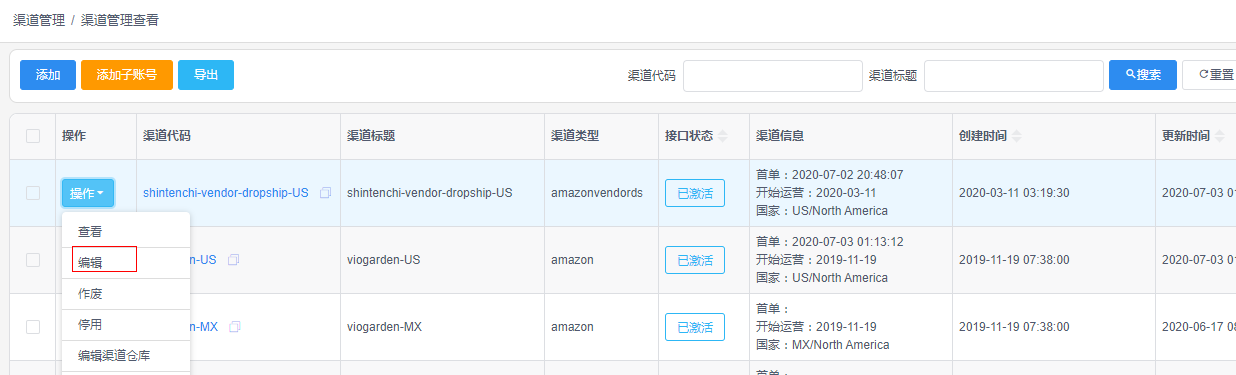Click the blue 添加 button
The width and height of the screenshot is (1236, 375).
coord(48,75)
